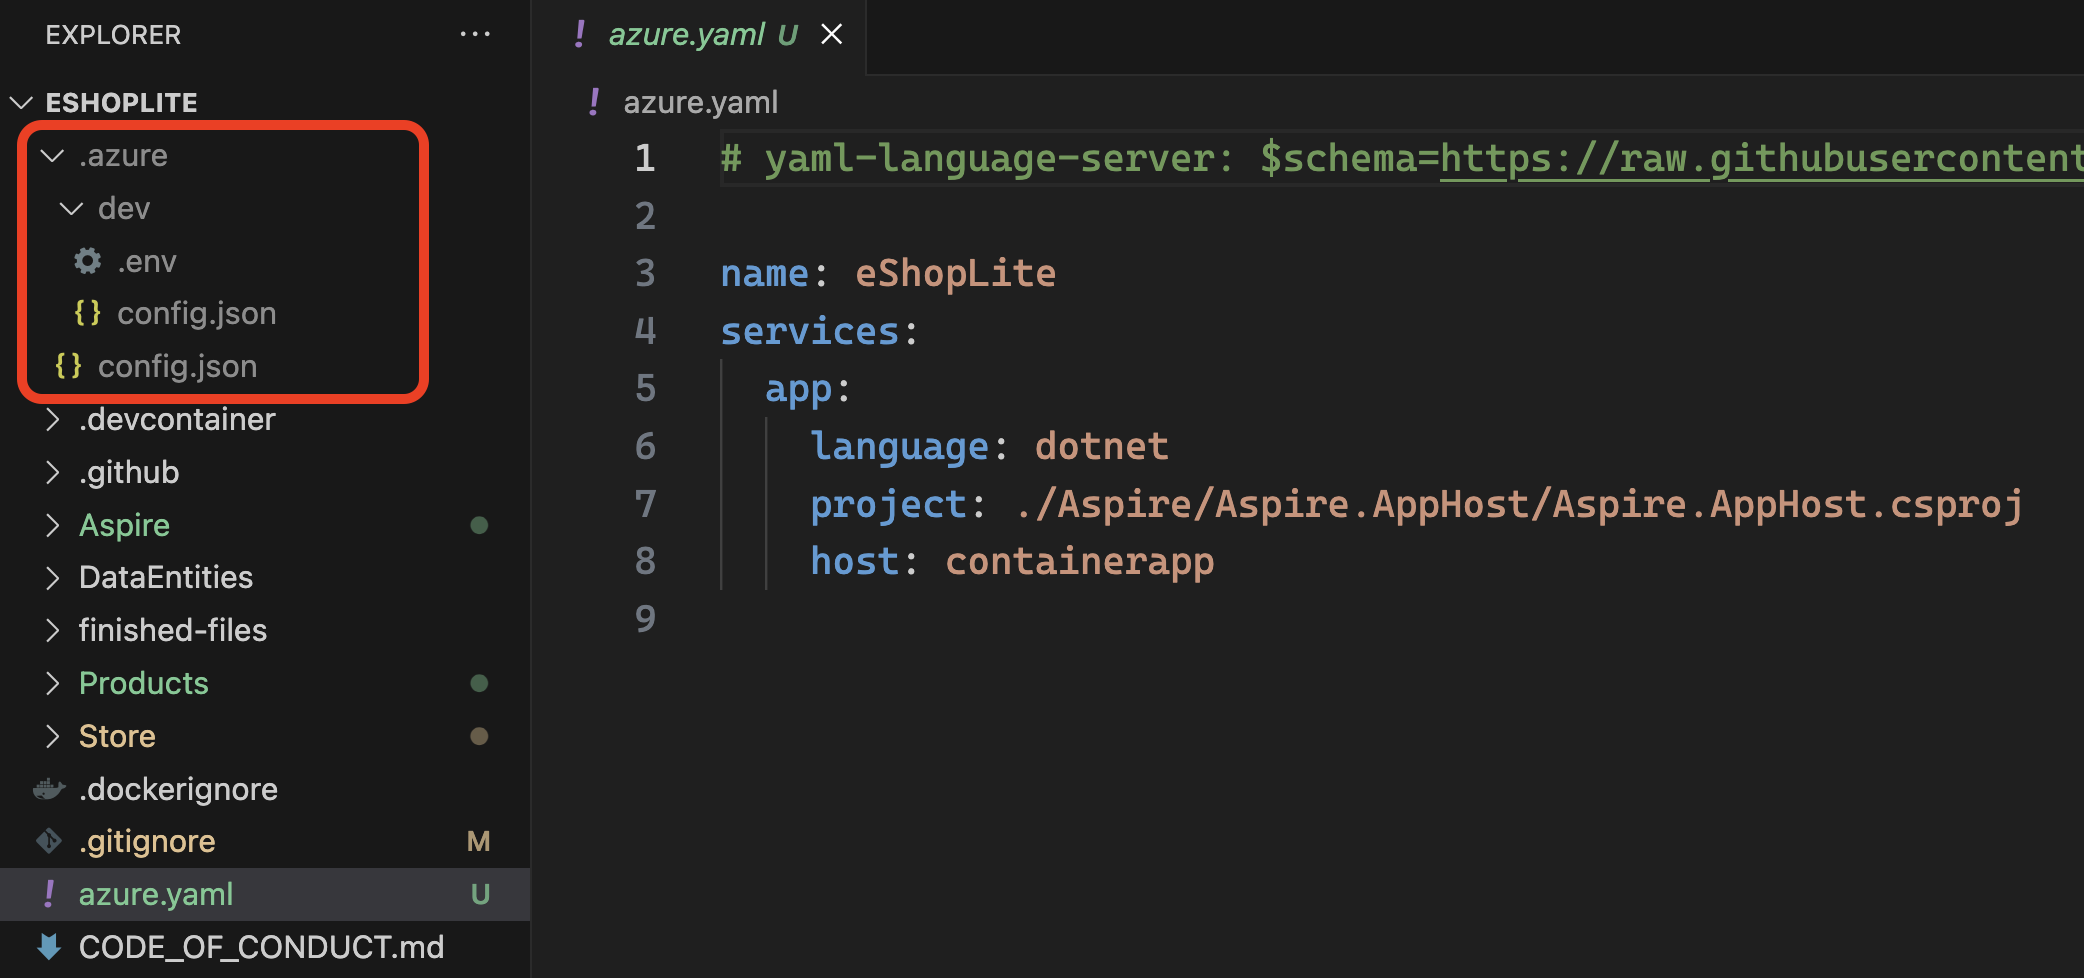Click line number 5 in the gutter
The image size is (2084, 978).
pos(645,388)
